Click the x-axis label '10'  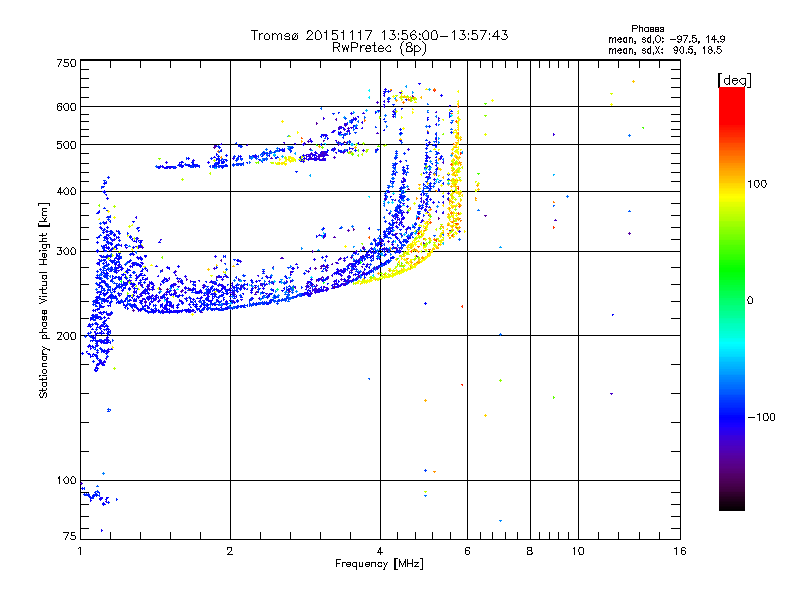coord(578,551)
